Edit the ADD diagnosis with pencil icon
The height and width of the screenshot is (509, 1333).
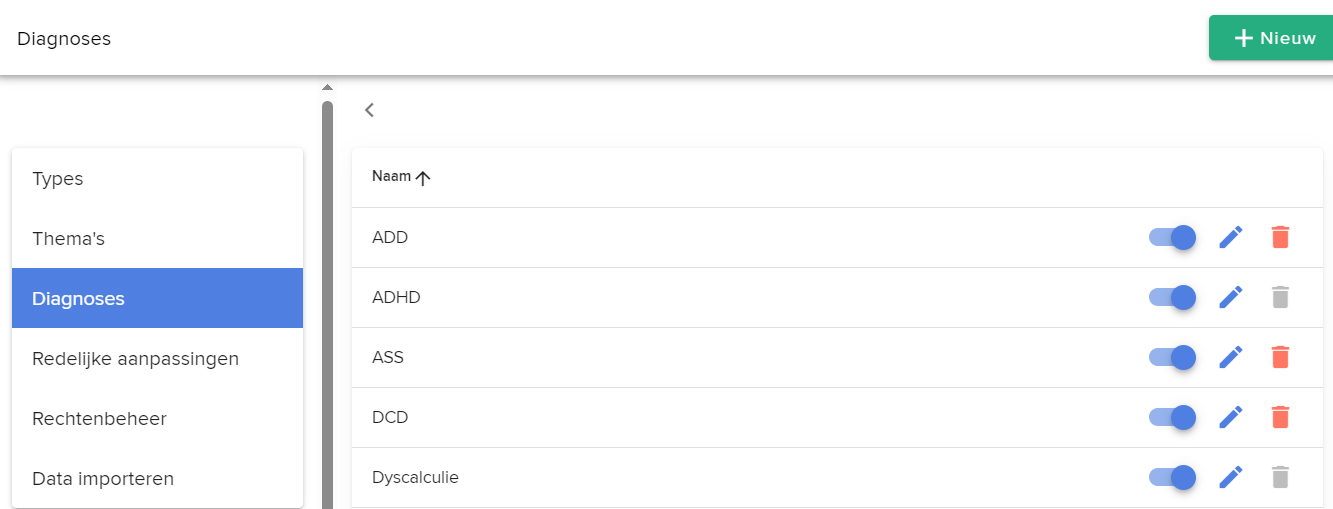[x=1231, y=237]
